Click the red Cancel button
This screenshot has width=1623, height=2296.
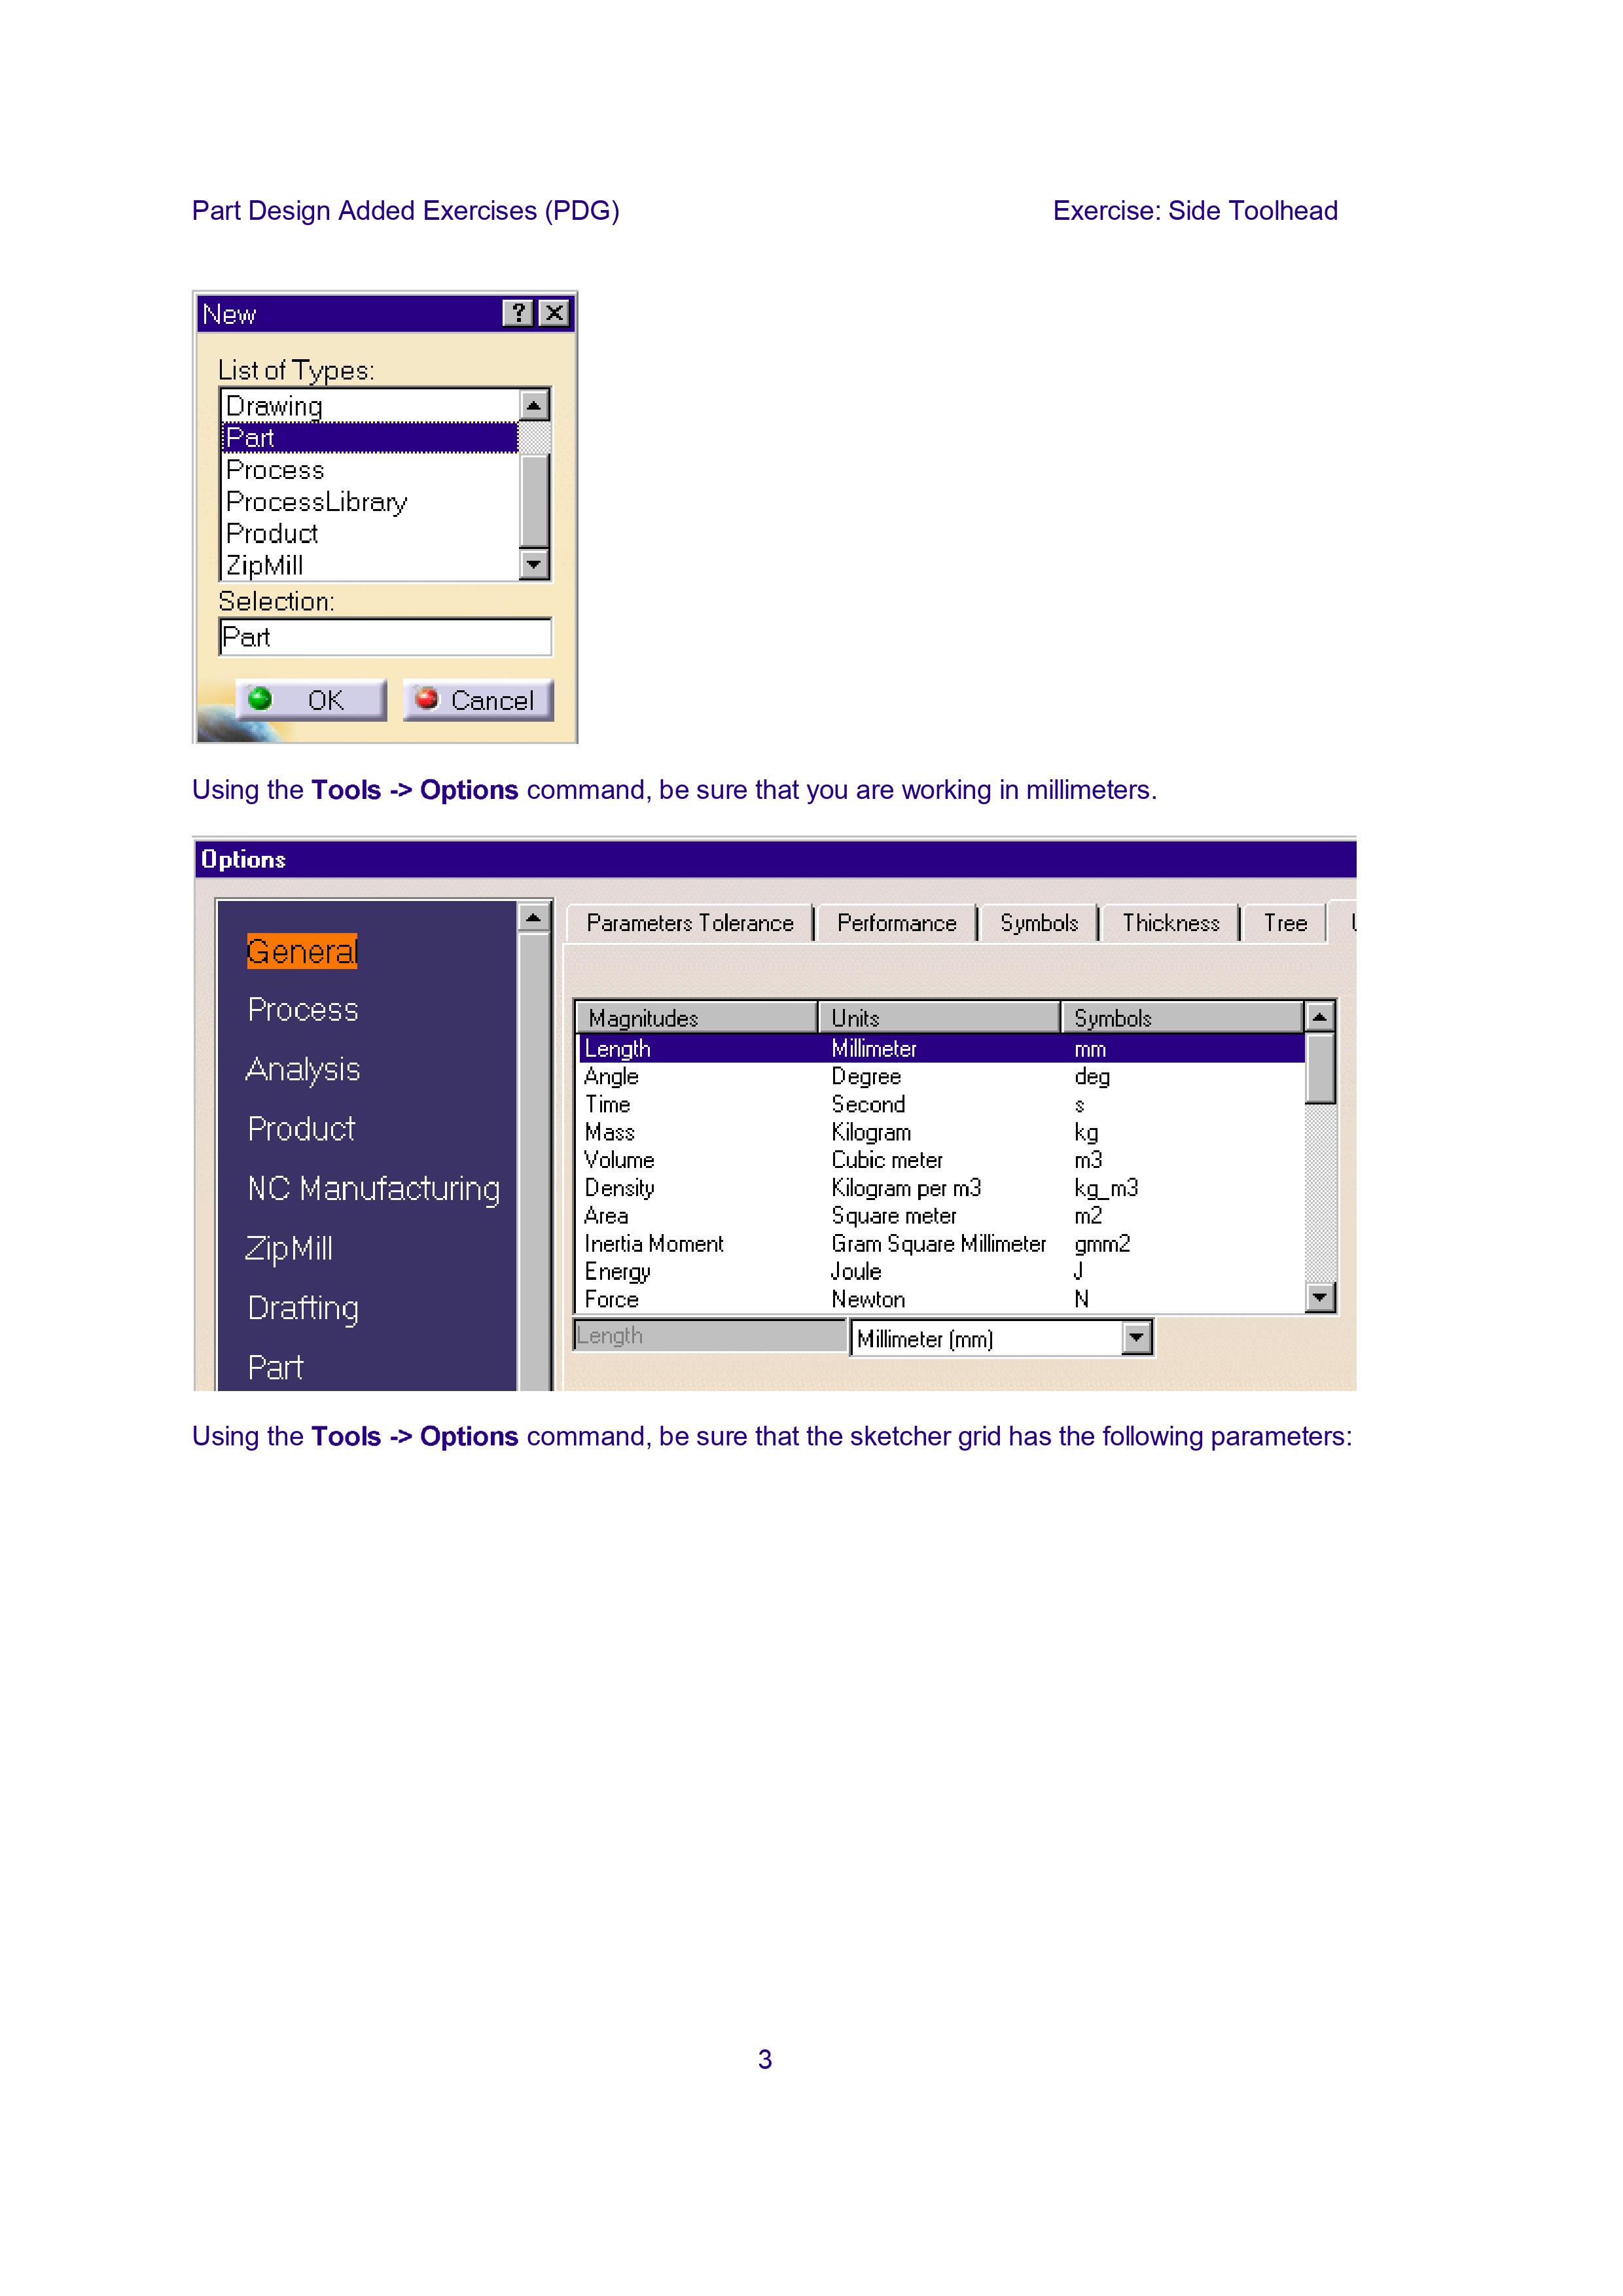(x=478, y=700)
